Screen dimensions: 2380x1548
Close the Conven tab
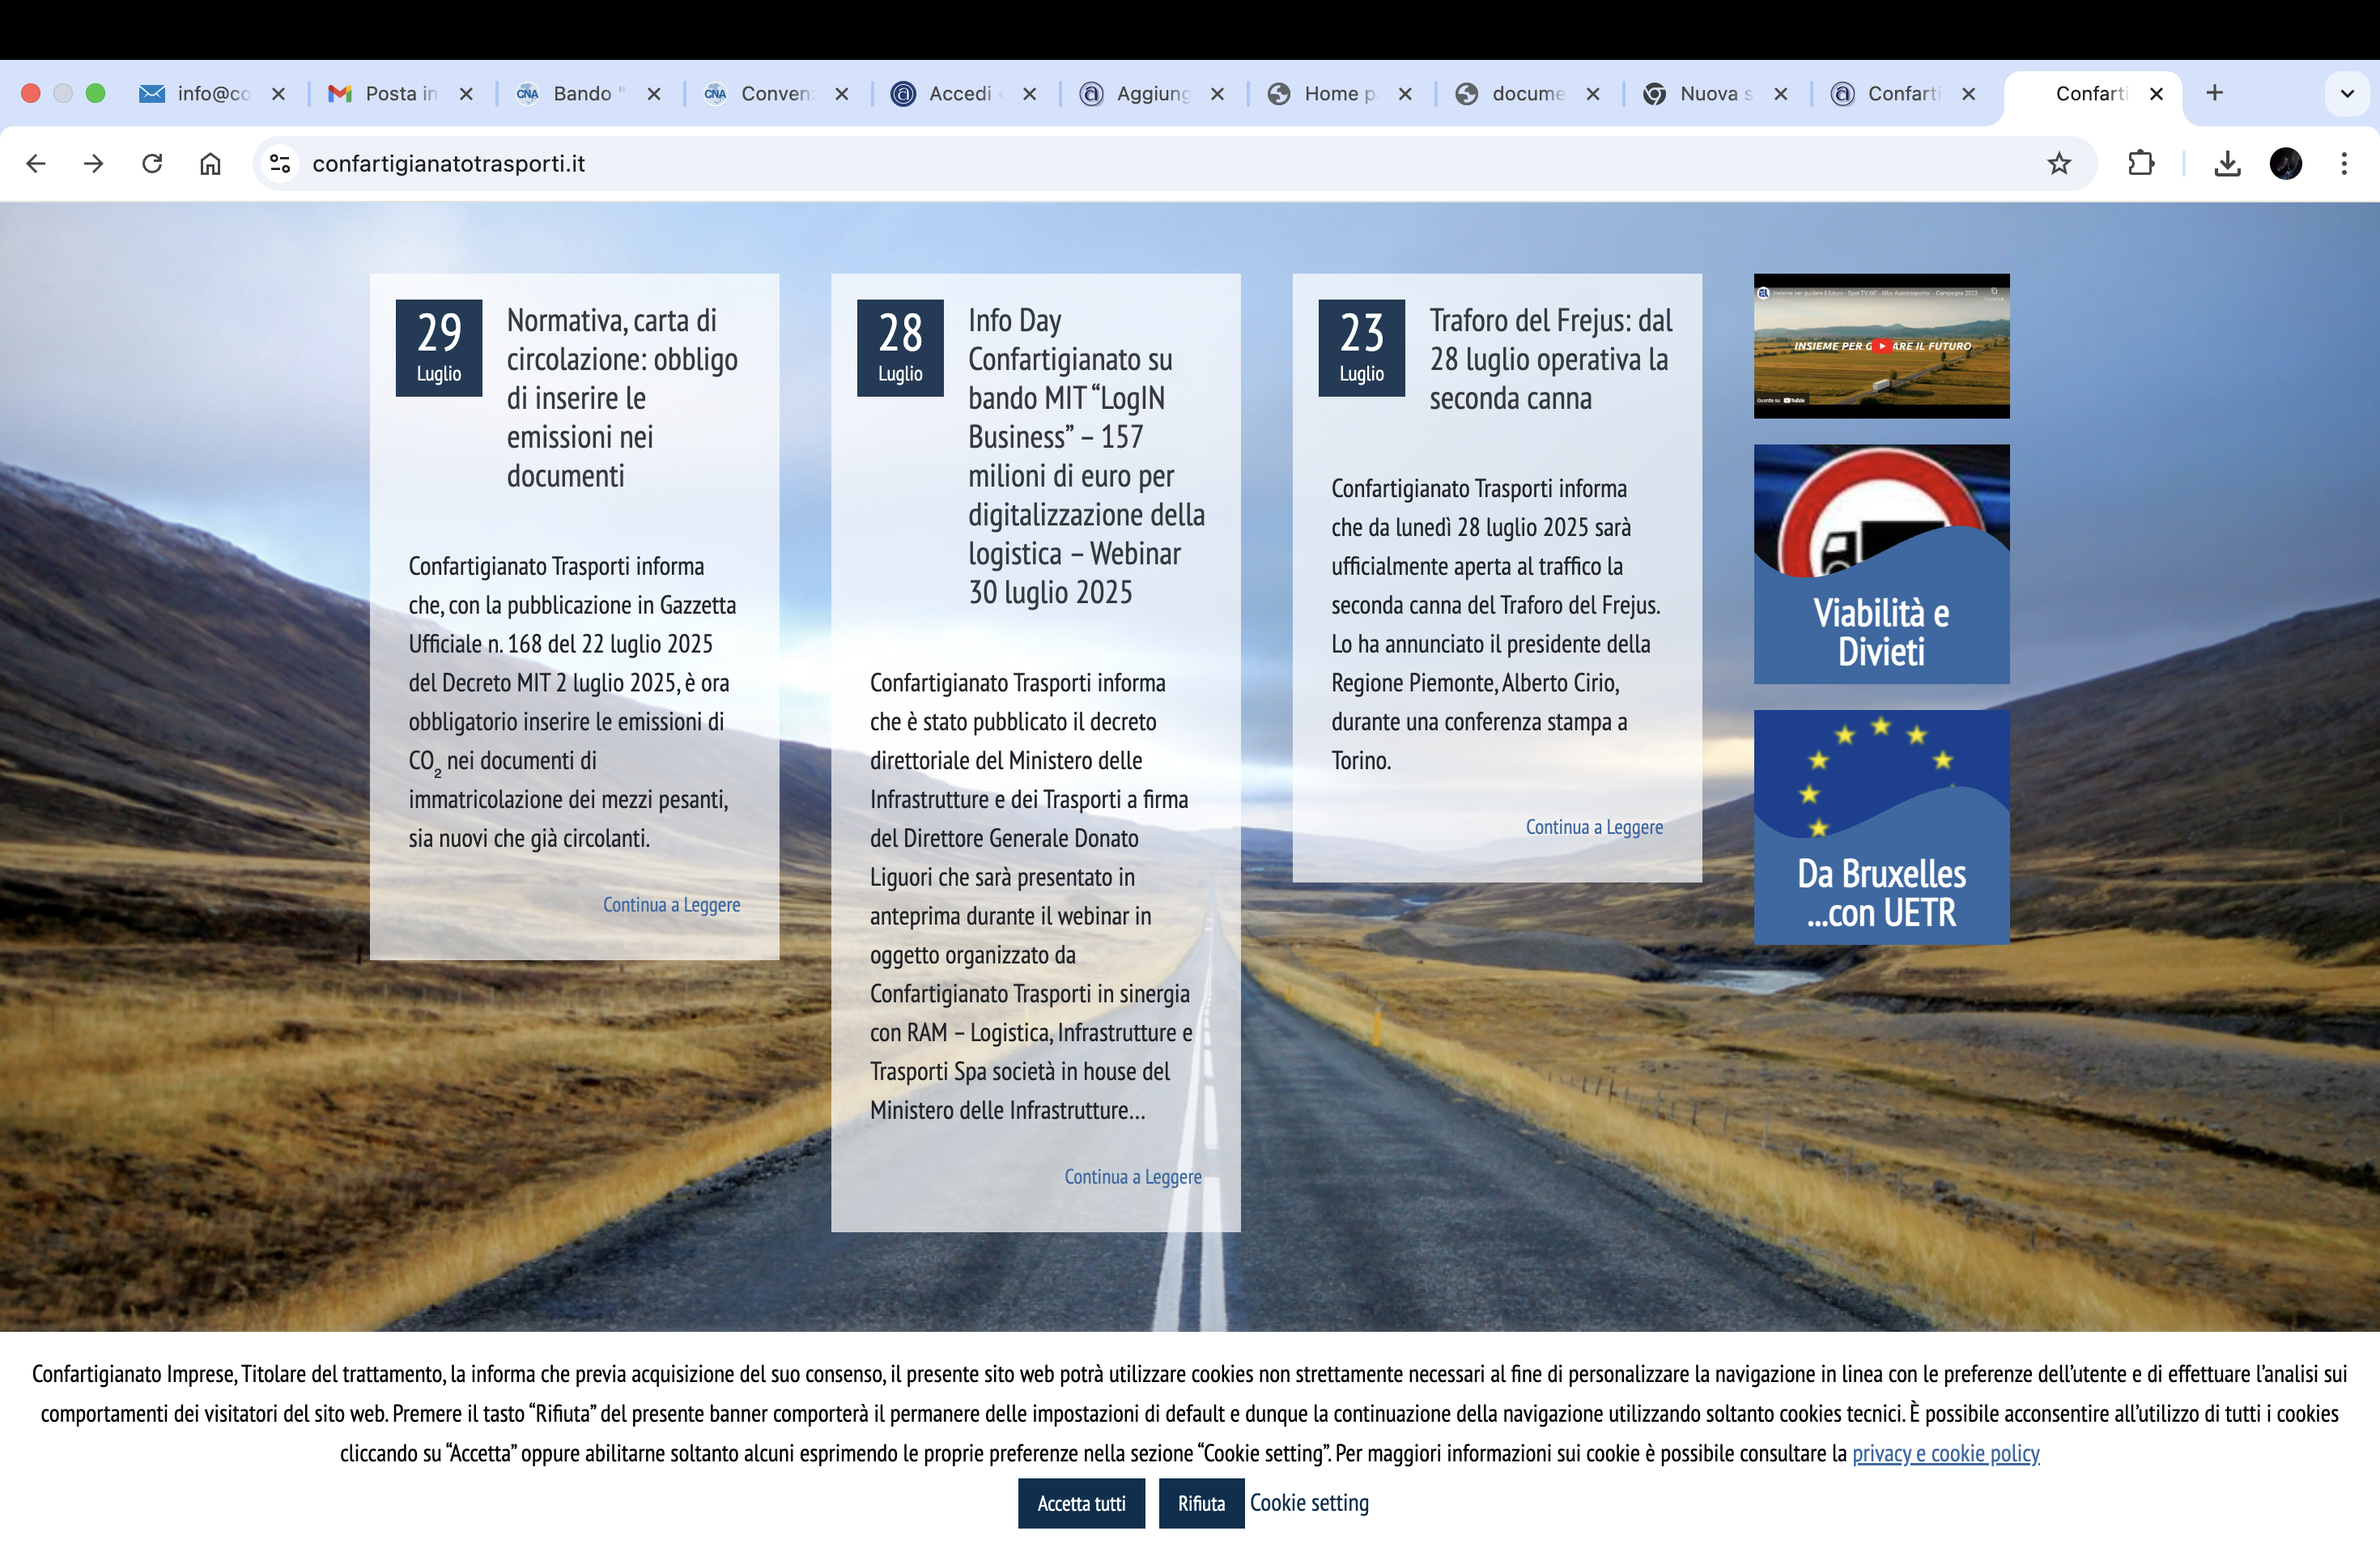click(x=842, y=93)
